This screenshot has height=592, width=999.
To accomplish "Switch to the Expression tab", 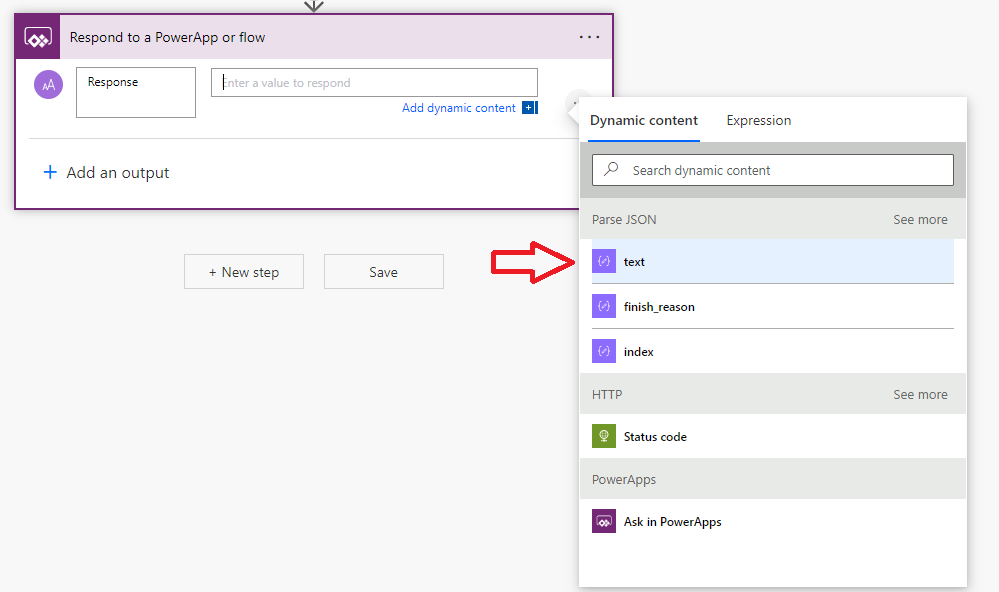I will coord(759,120).
